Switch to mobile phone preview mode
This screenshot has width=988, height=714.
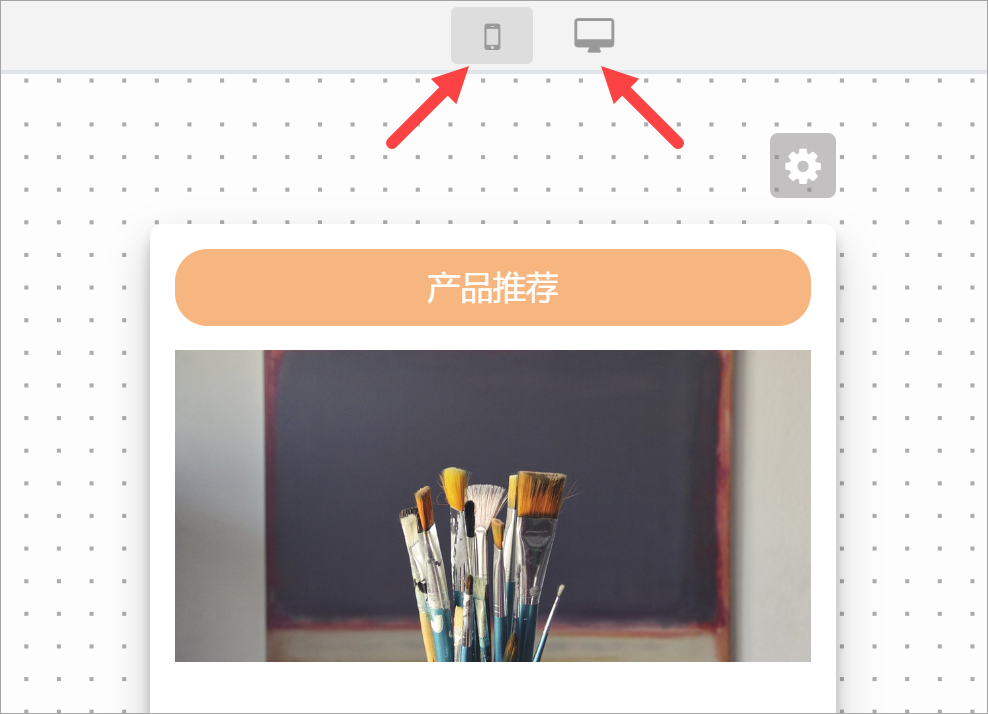tap(491, 36)
